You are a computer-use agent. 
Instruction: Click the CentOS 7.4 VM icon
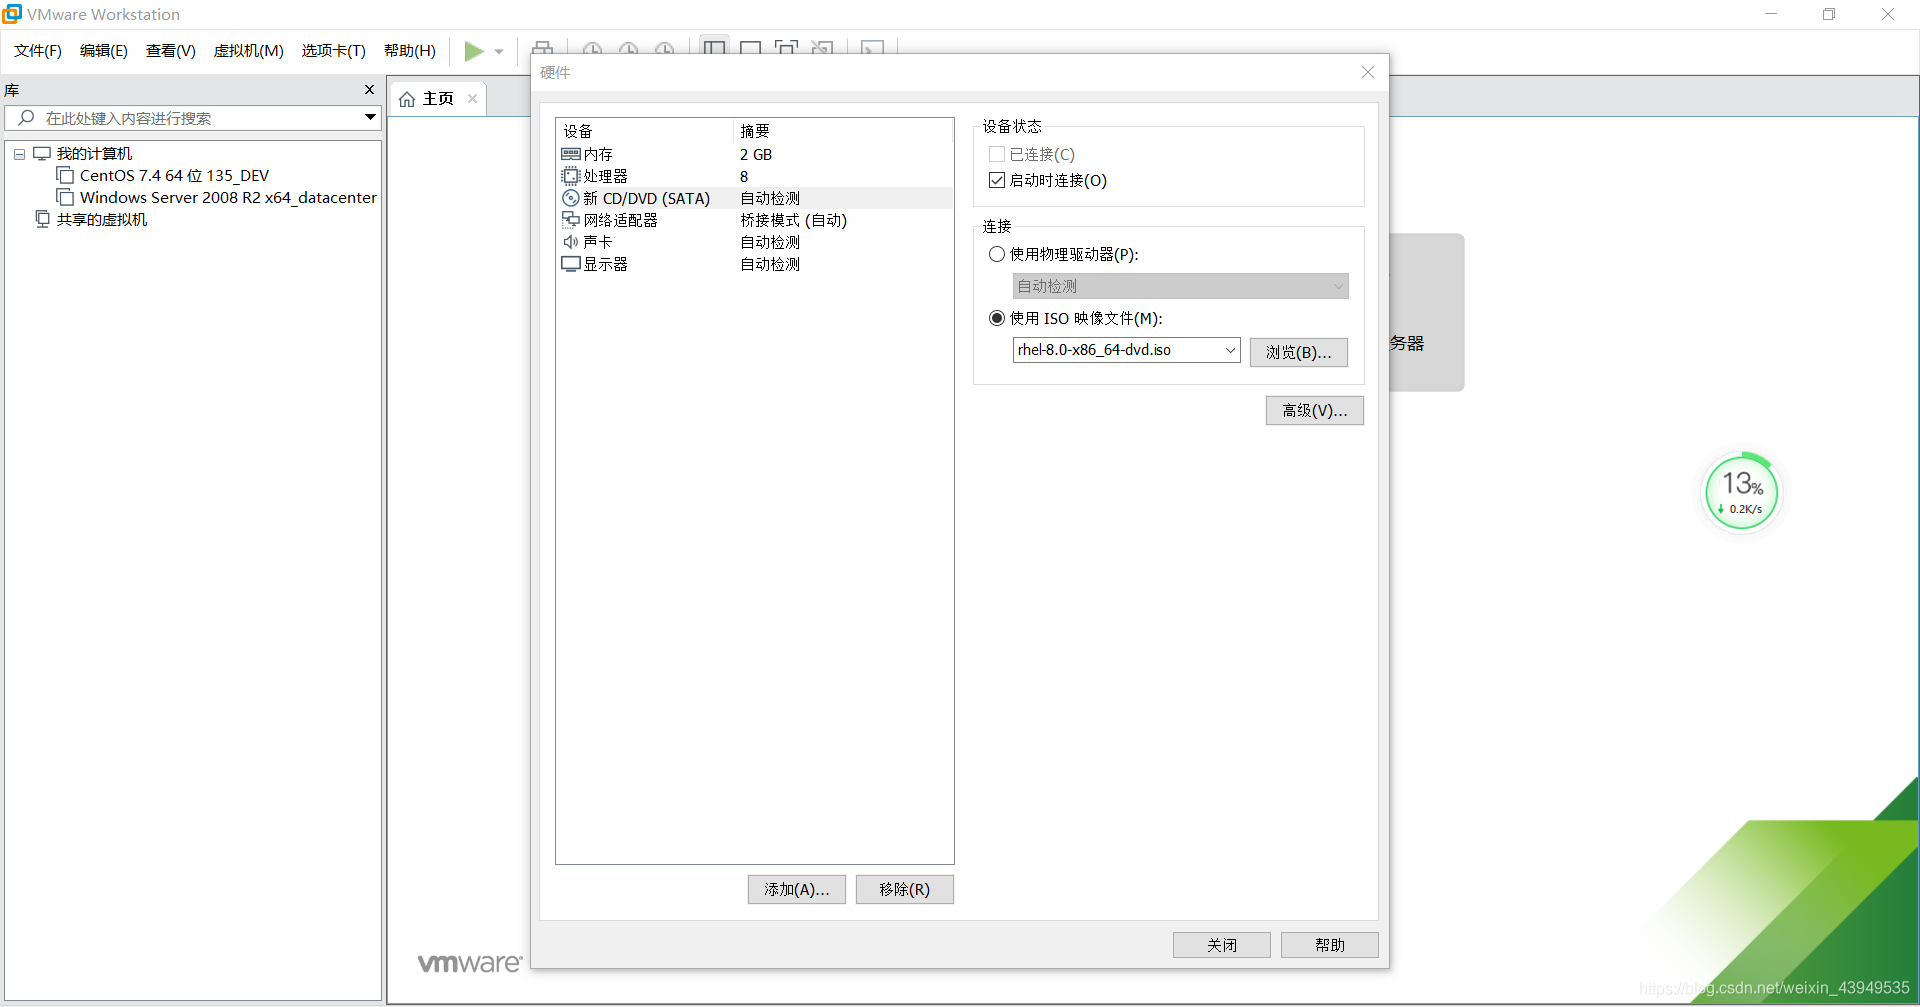coord(65,175)
